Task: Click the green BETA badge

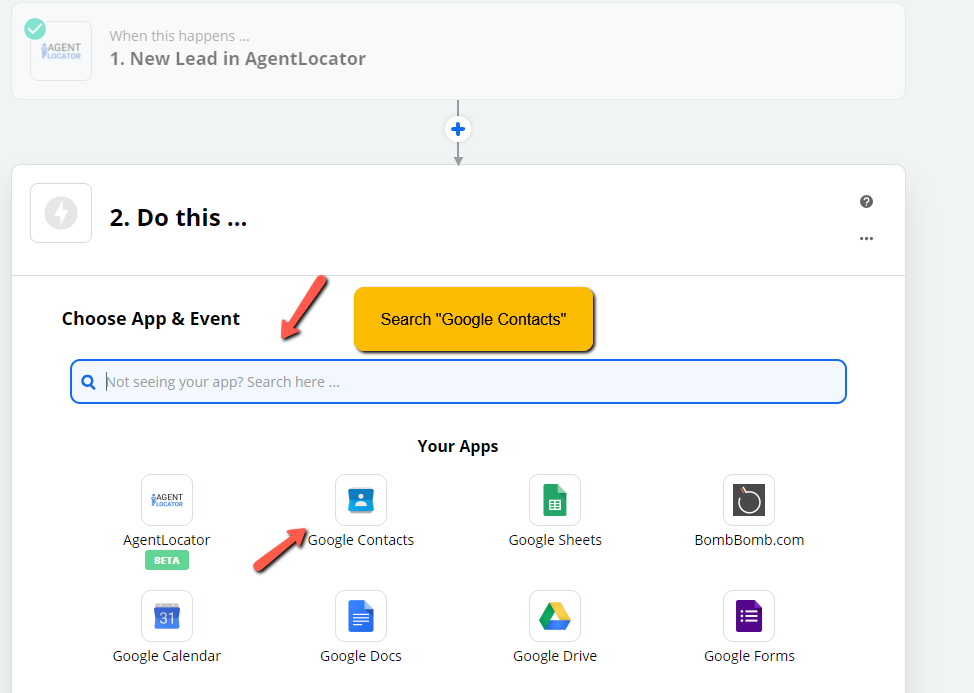Action: (x=166, y=560)
